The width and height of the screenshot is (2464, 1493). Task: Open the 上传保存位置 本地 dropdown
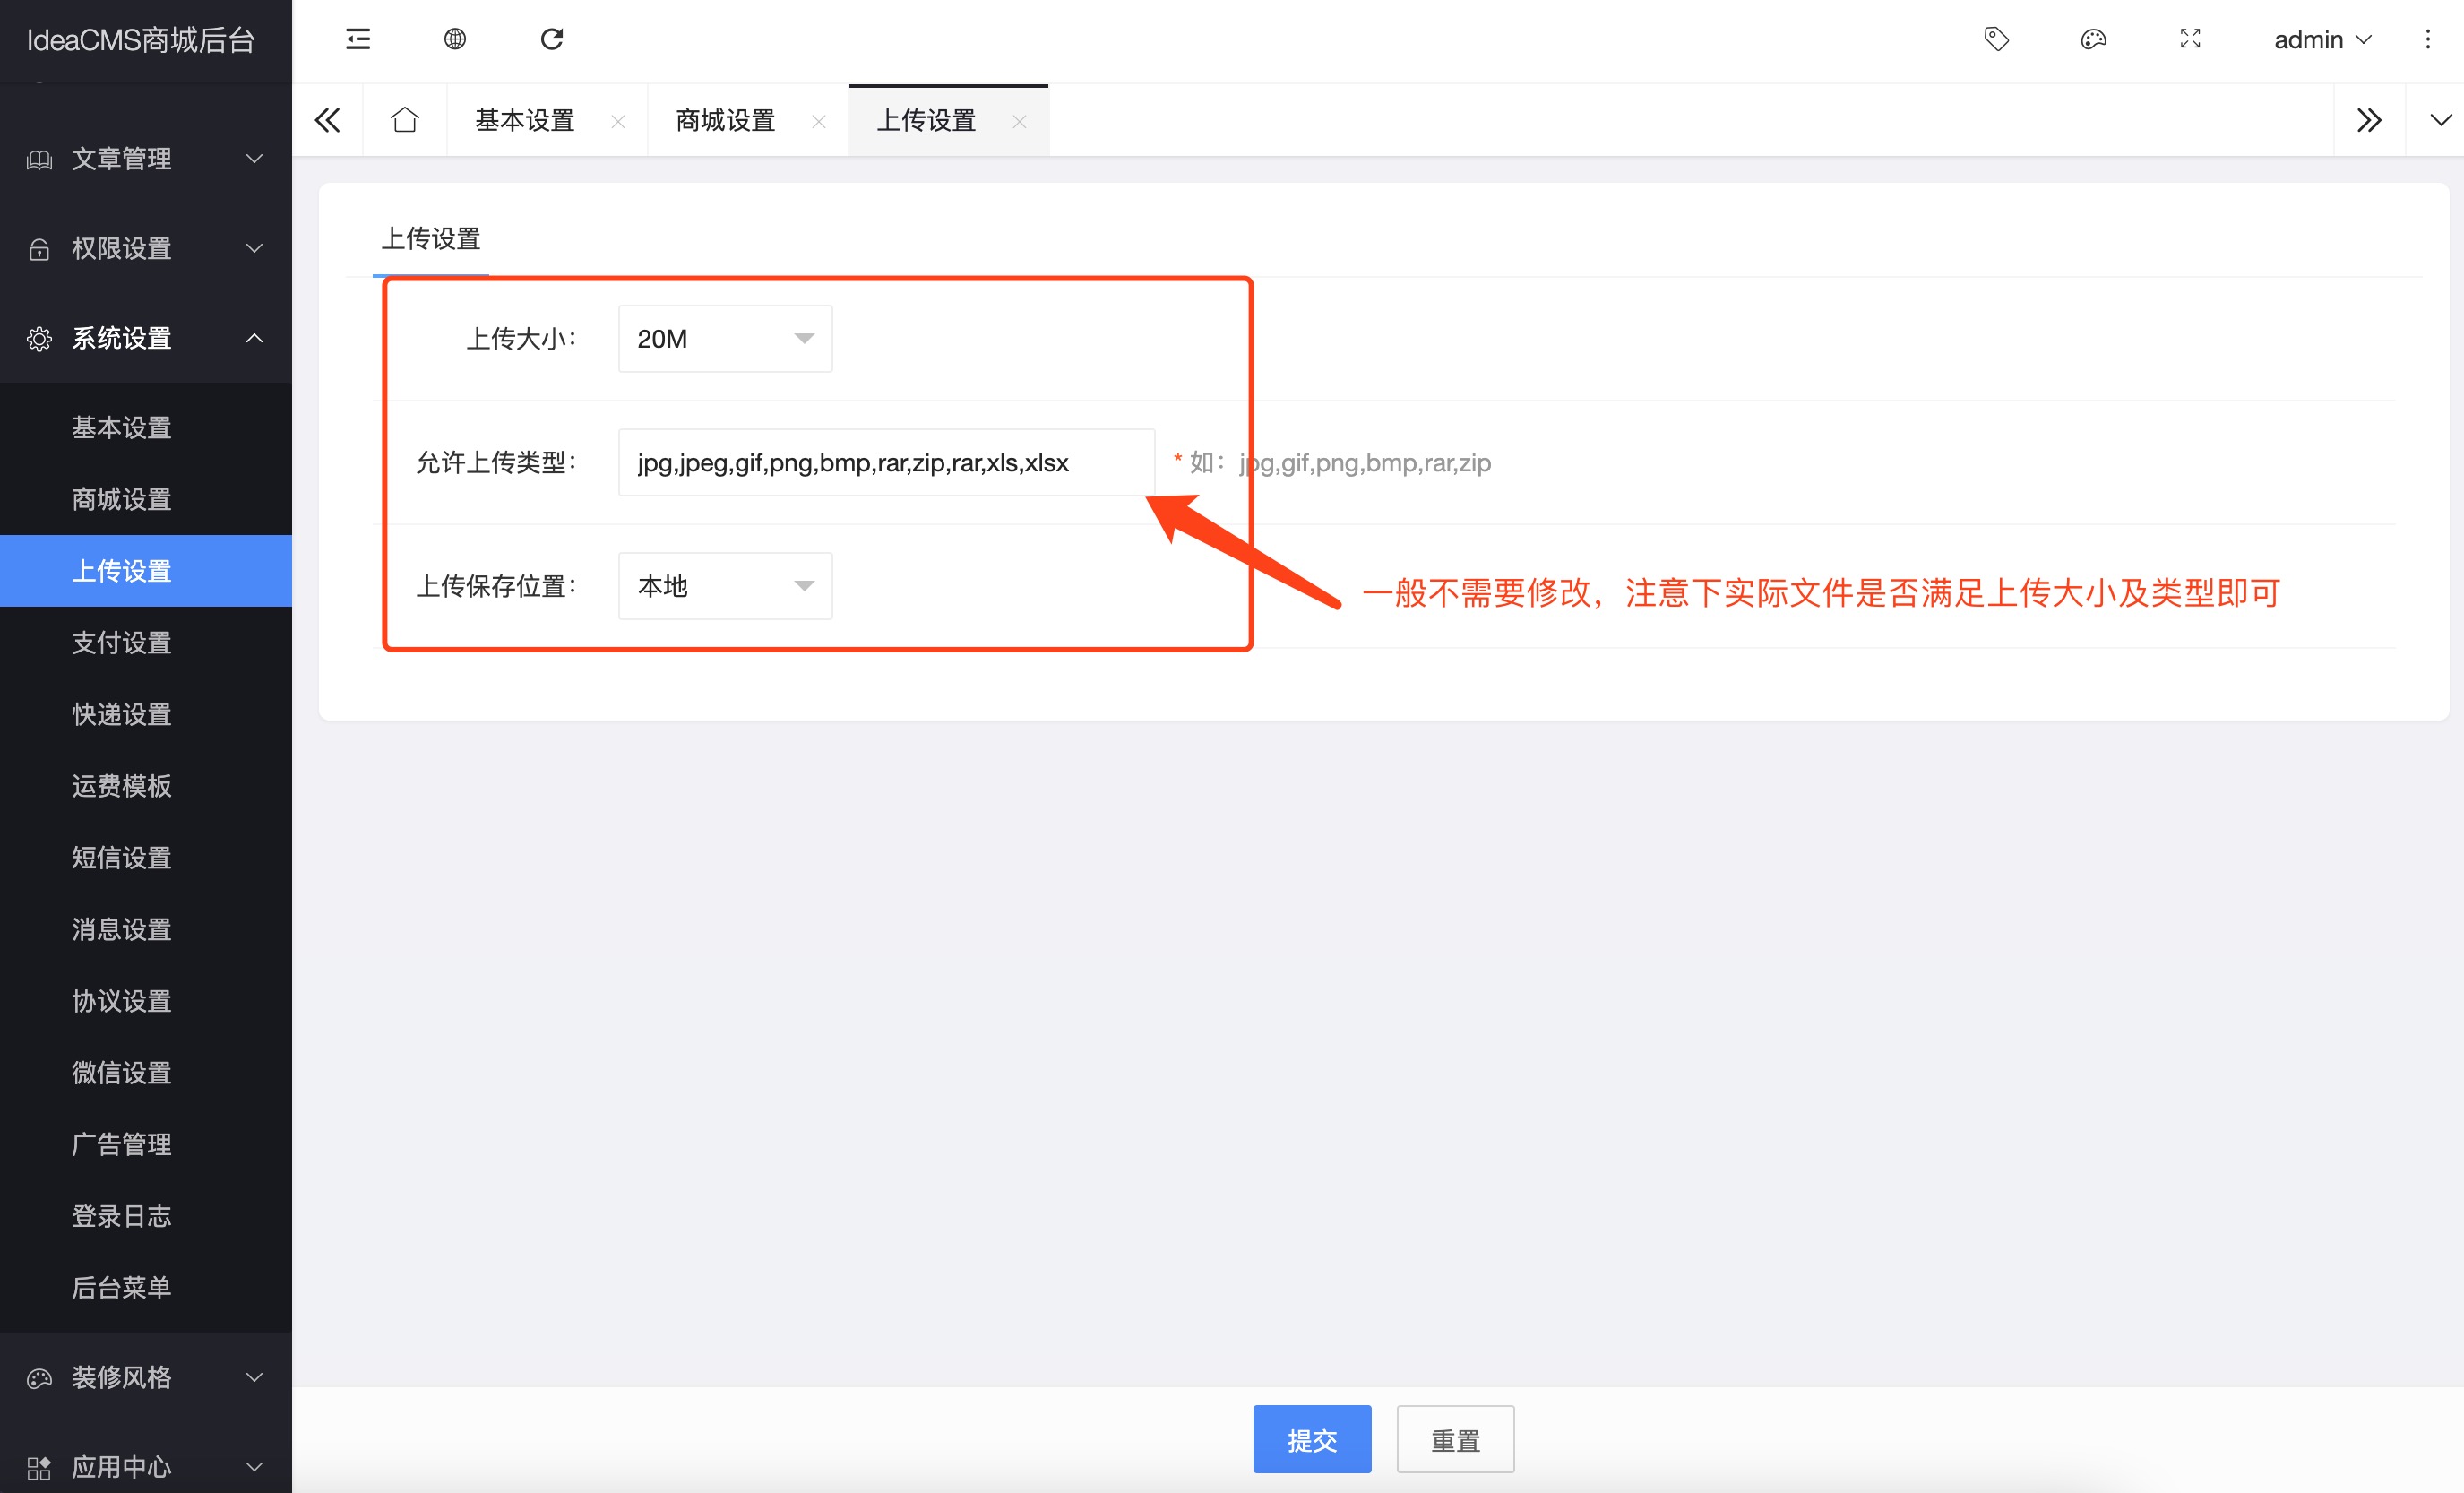pos(725,586)
